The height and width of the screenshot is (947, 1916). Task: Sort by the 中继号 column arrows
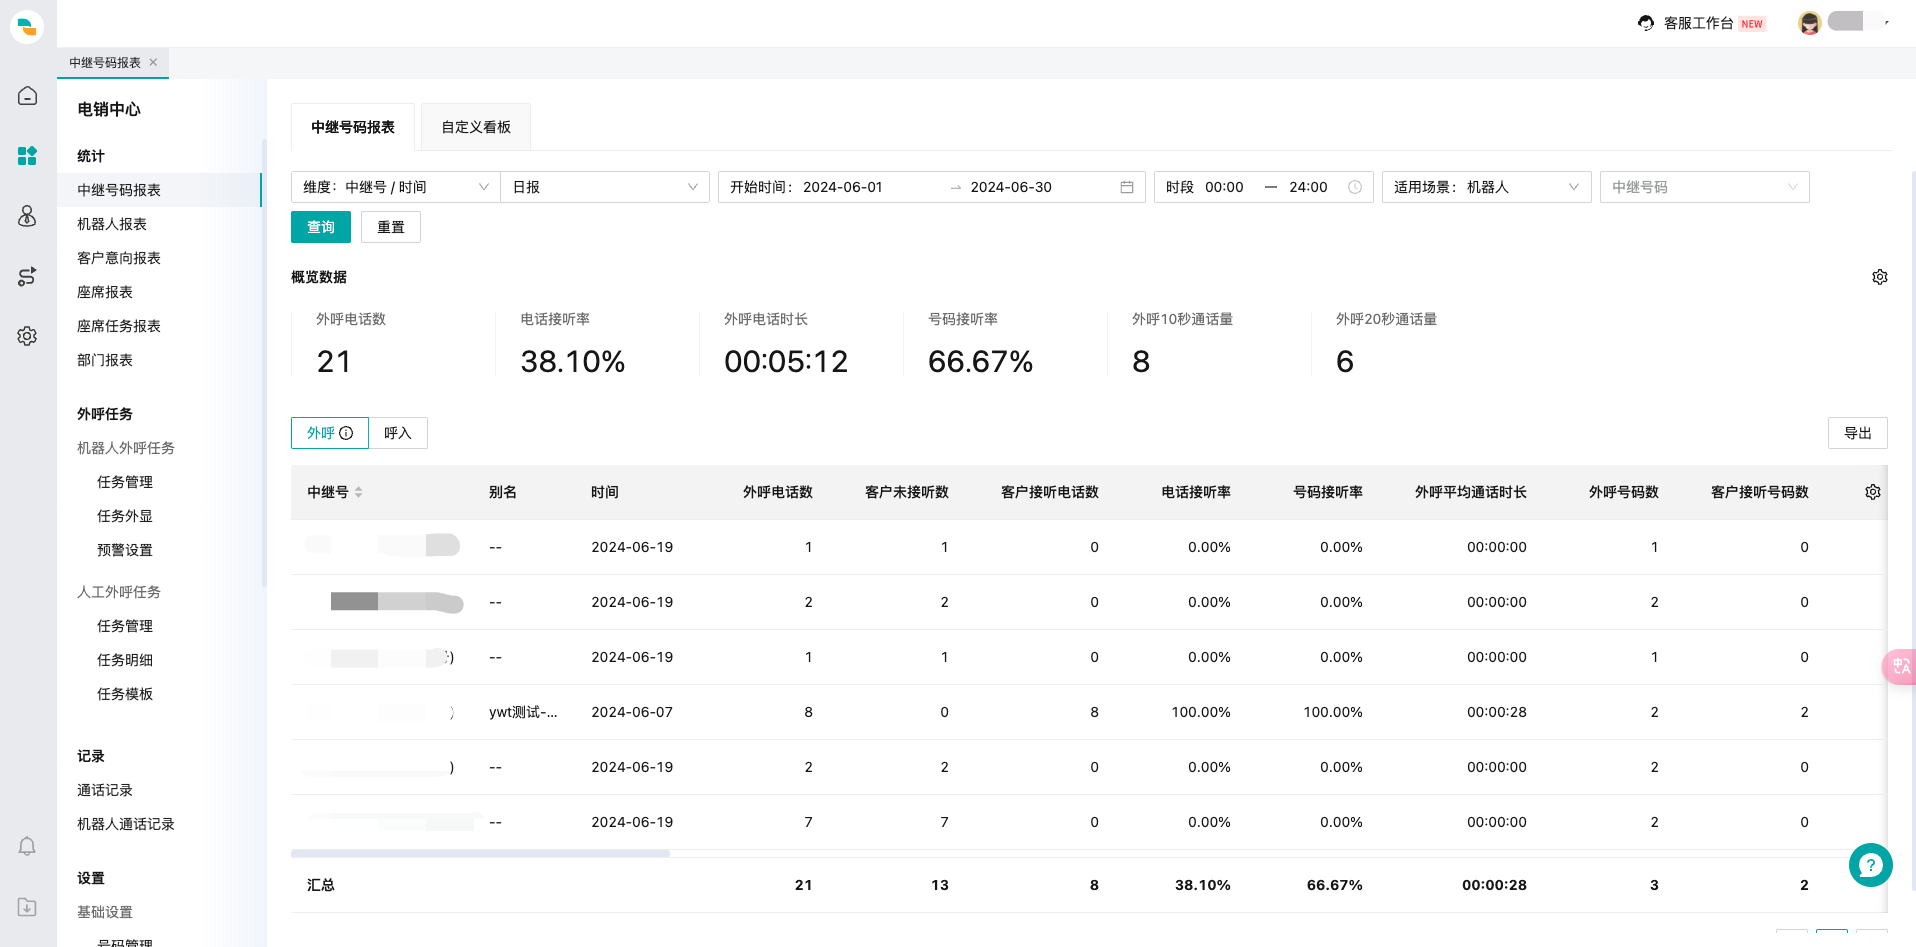point(358,492)
